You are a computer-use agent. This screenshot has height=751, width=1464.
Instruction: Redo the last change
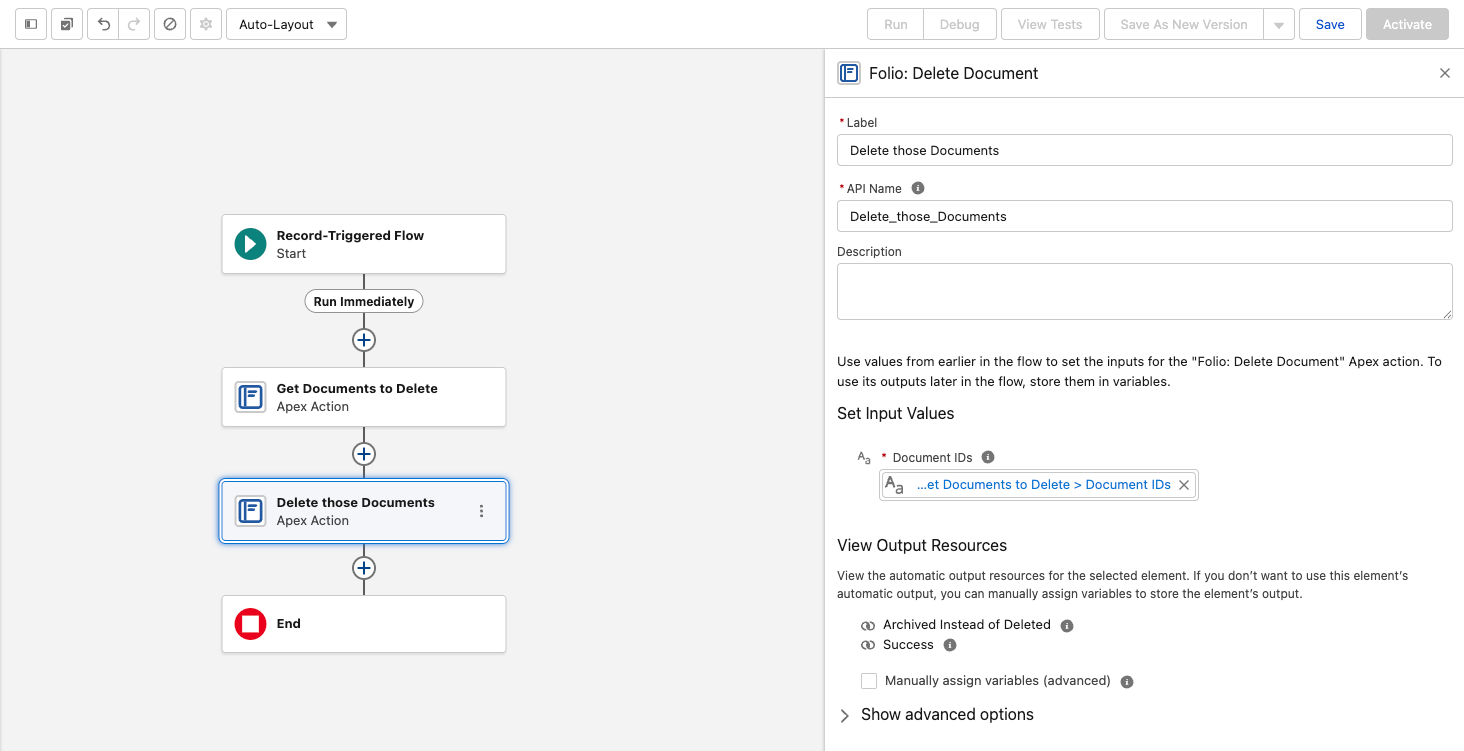[134, 24]
